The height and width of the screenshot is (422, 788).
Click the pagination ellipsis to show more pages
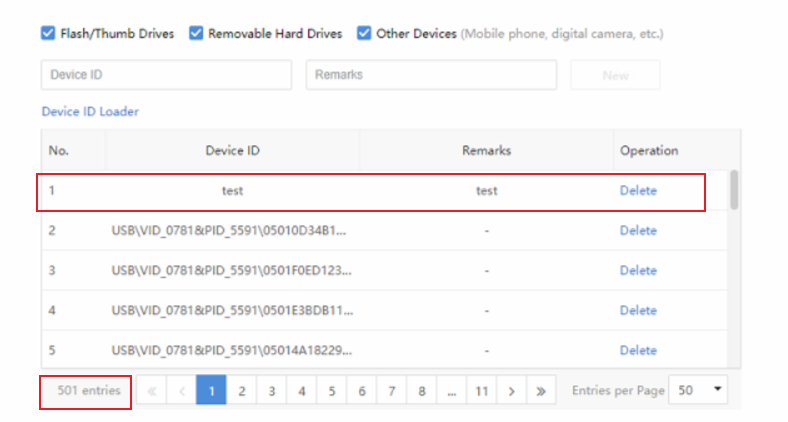451,391
